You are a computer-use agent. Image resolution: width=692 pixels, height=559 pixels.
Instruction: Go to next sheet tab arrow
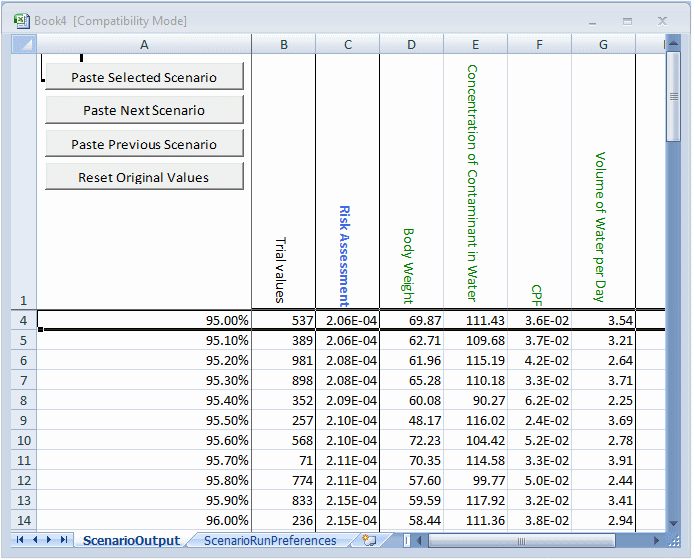point(49,540)
